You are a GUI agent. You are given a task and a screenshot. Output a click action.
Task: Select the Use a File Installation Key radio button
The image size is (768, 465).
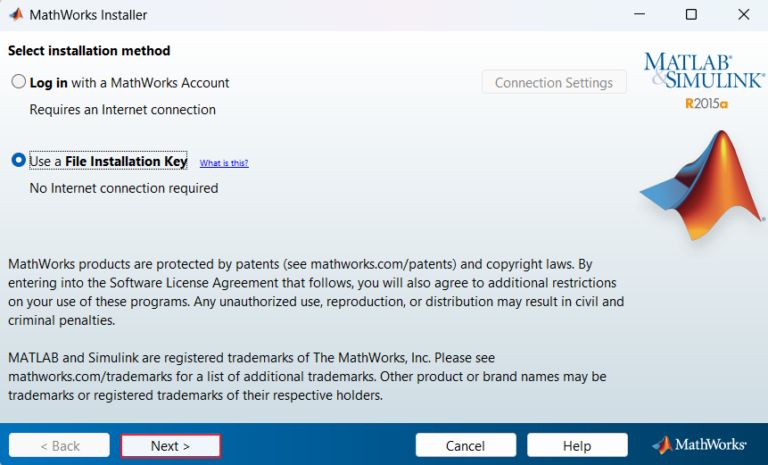tap(18, 161)
